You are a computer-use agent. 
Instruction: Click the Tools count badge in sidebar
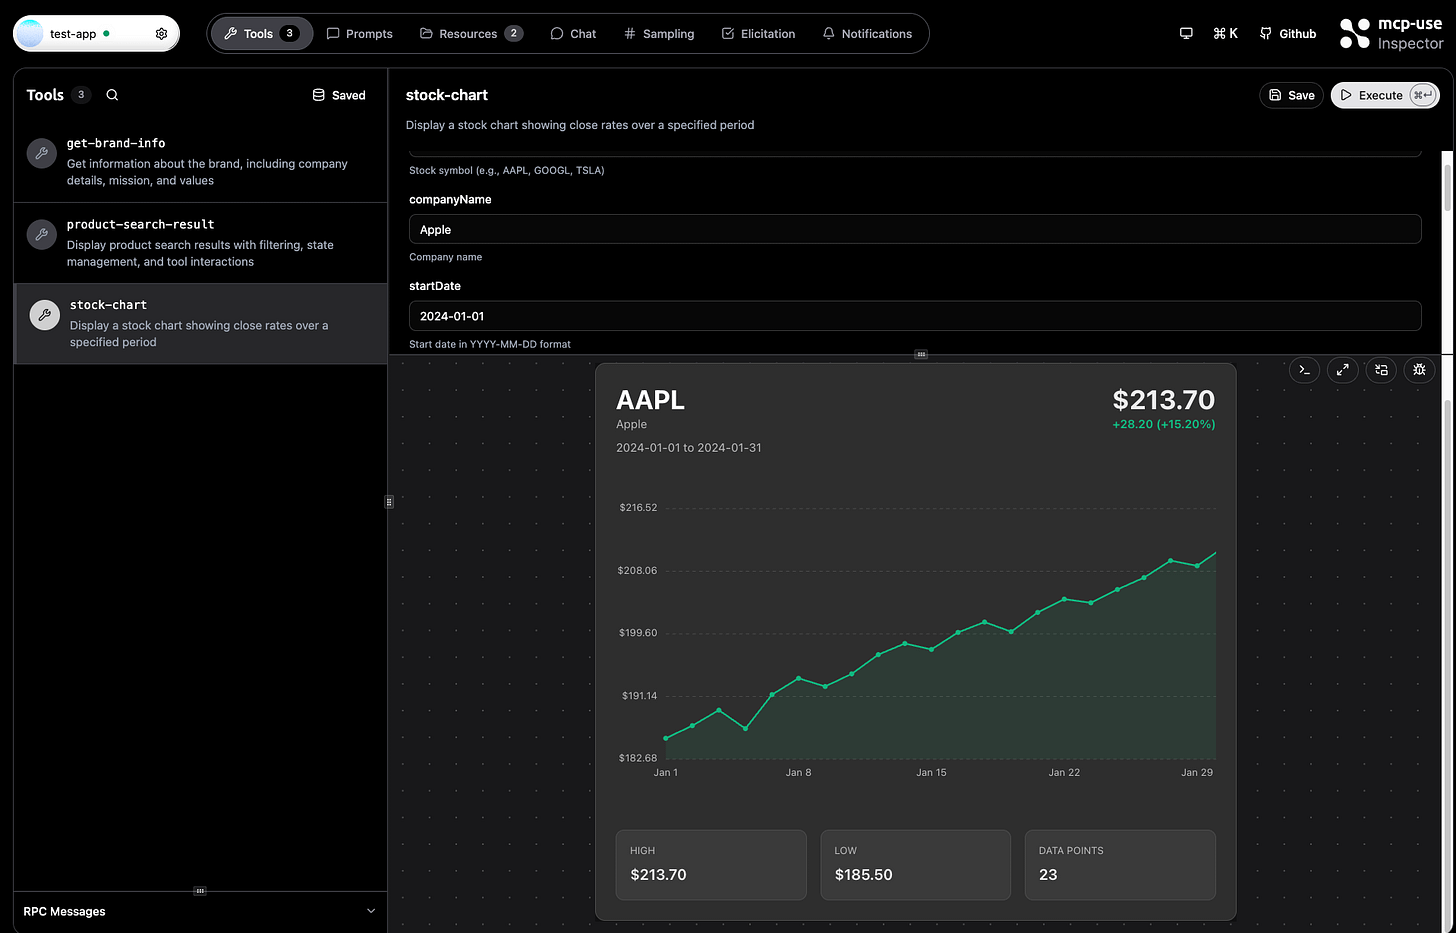point(81,95)
